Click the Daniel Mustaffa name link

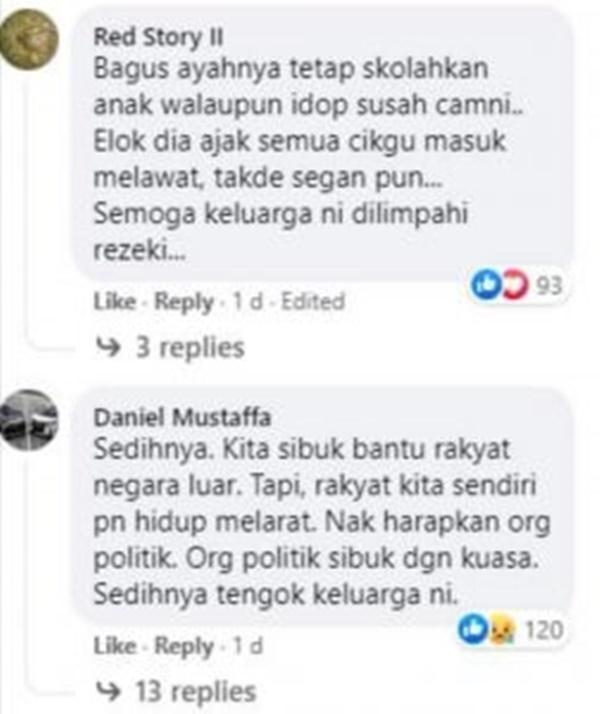pyautogui.click(x=182, y=417)
